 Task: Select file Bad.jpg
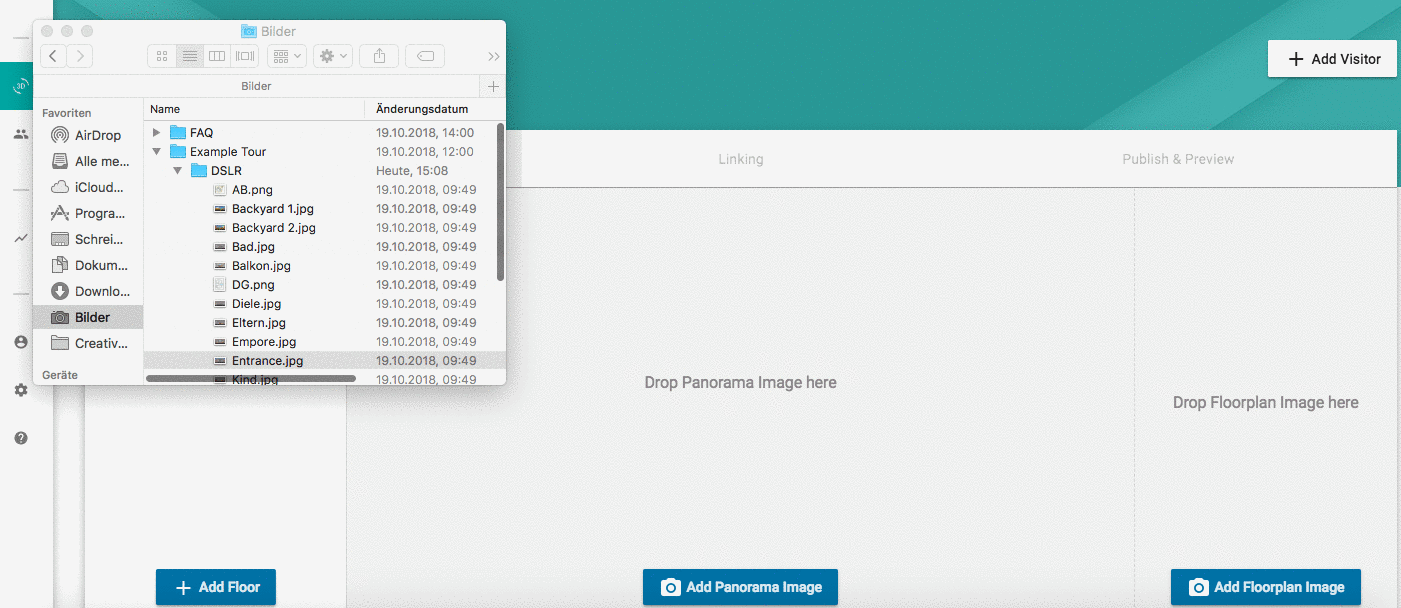click(x=319, y=246)
